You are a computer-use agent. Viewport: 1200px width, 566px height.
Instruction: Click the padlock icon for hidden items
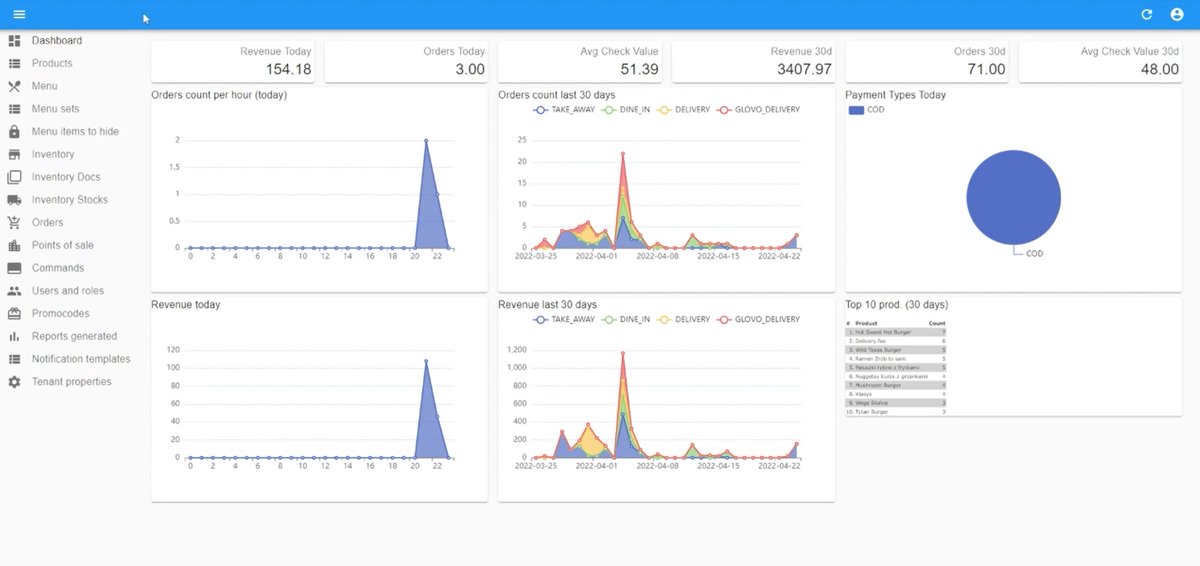pos(14,132)
